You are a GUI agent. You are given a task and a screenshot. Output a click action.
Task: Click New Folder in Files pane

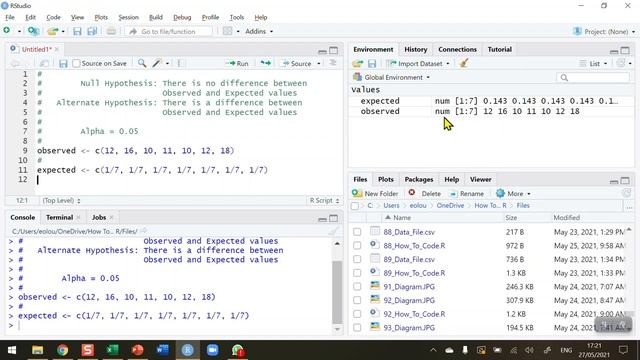click(375, 193)
